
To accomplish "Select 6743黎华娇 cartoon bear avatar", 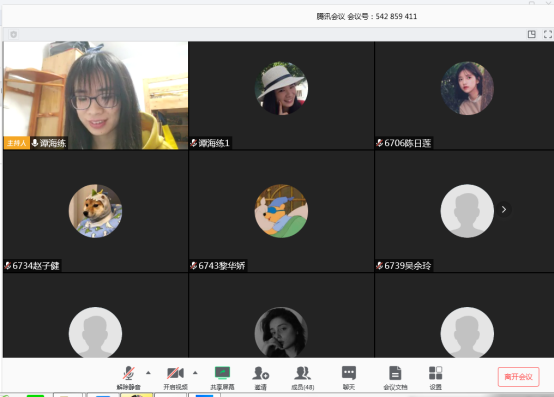I will point(281,211).
